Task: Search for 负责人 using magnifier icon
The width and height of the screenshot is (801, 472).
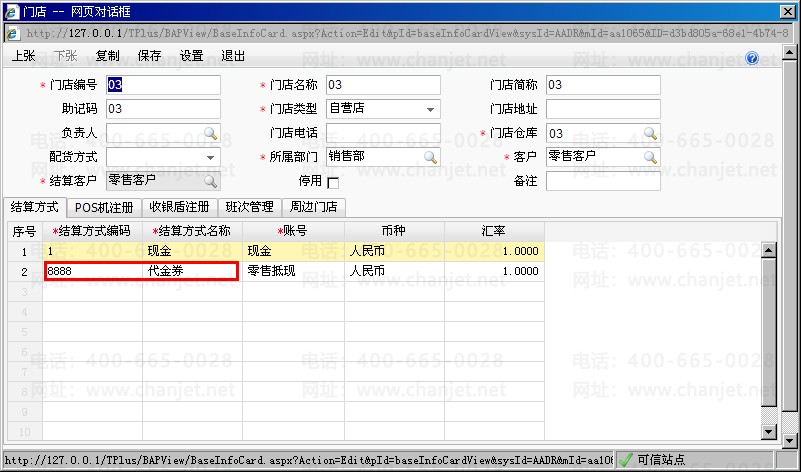Action: (210, 133)
